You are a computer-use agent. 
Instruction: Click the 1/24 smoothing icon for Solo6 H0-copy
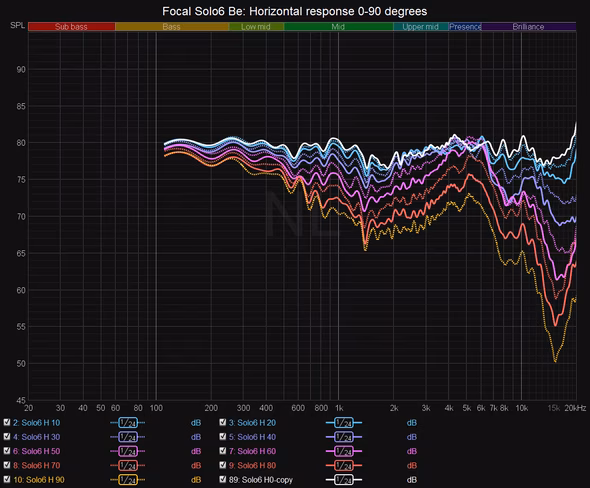pyautogui.click(x=344, y=480)
